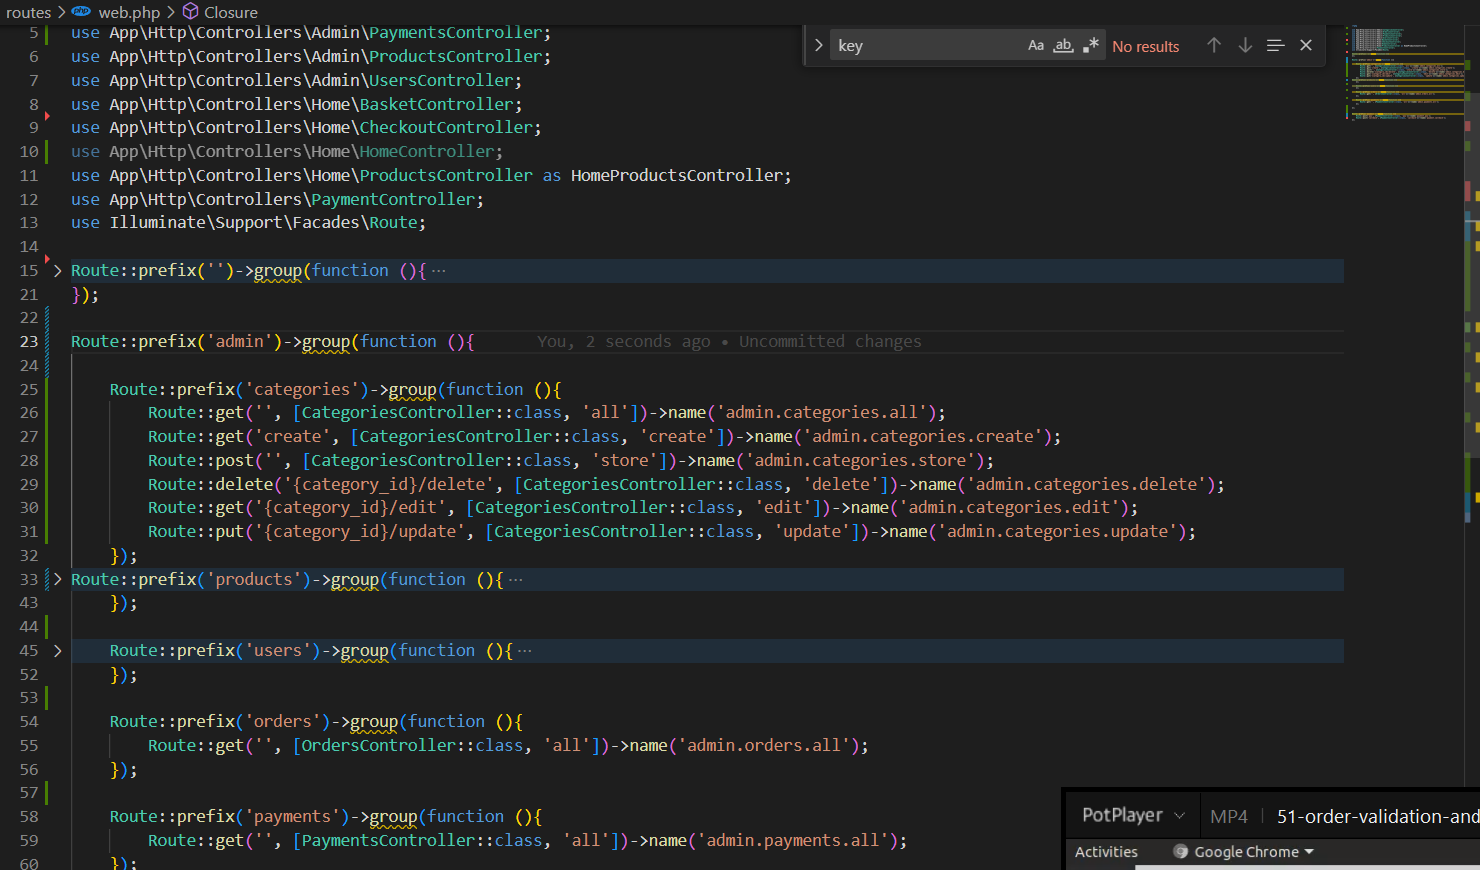Click the 'payments' prefix string on line 58
Screen dimensions: 1480x870
pos(293,817)
